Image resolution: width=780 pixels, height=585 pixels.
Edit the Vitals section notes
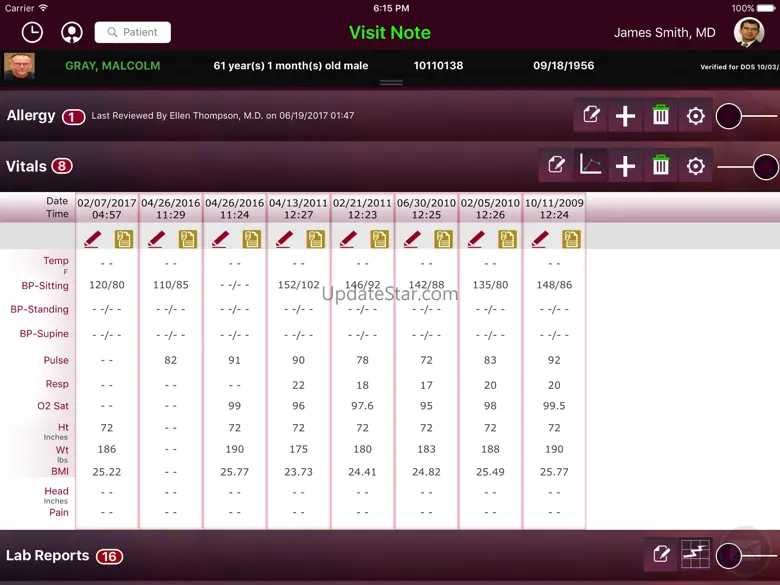(x=556, y=166)
